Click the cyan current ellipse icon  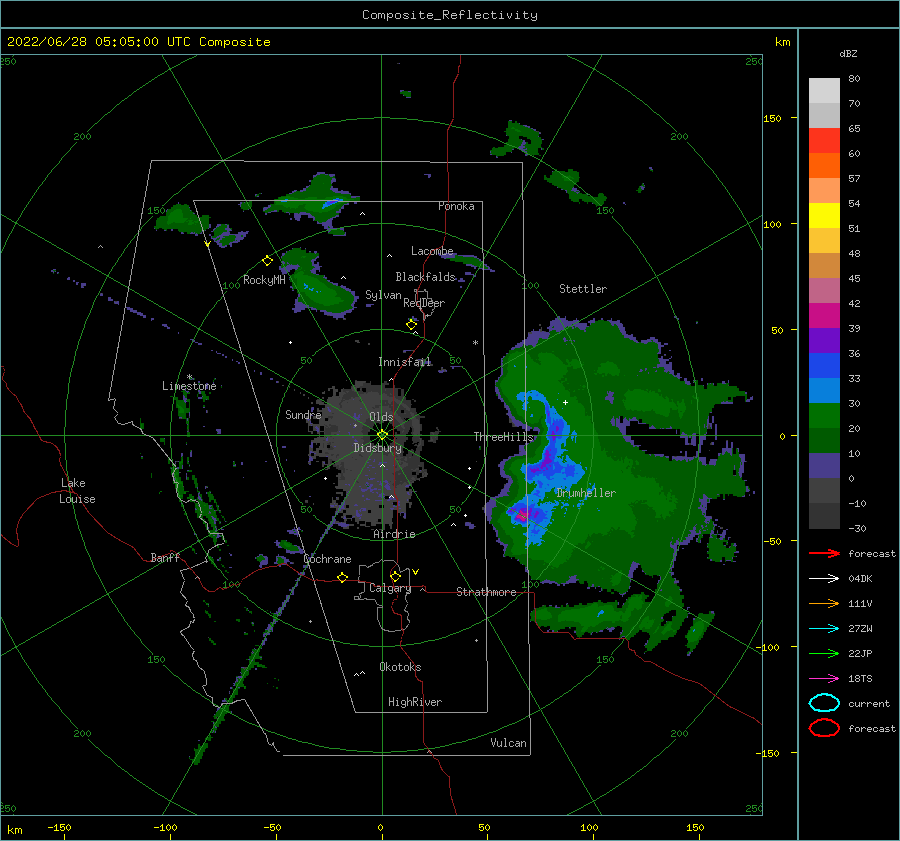824,703
